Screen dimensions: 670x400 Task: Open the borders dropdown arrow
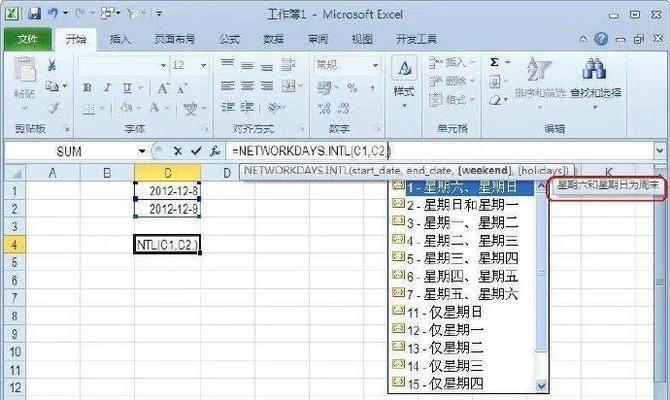[102, 109]
